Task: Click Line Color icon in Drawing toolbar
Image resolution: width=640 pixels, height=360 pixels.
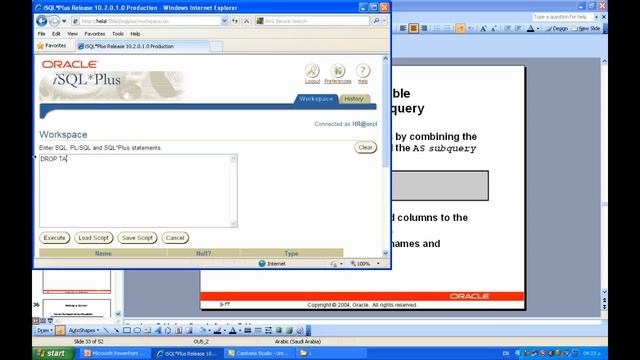Action: point(218,330)
